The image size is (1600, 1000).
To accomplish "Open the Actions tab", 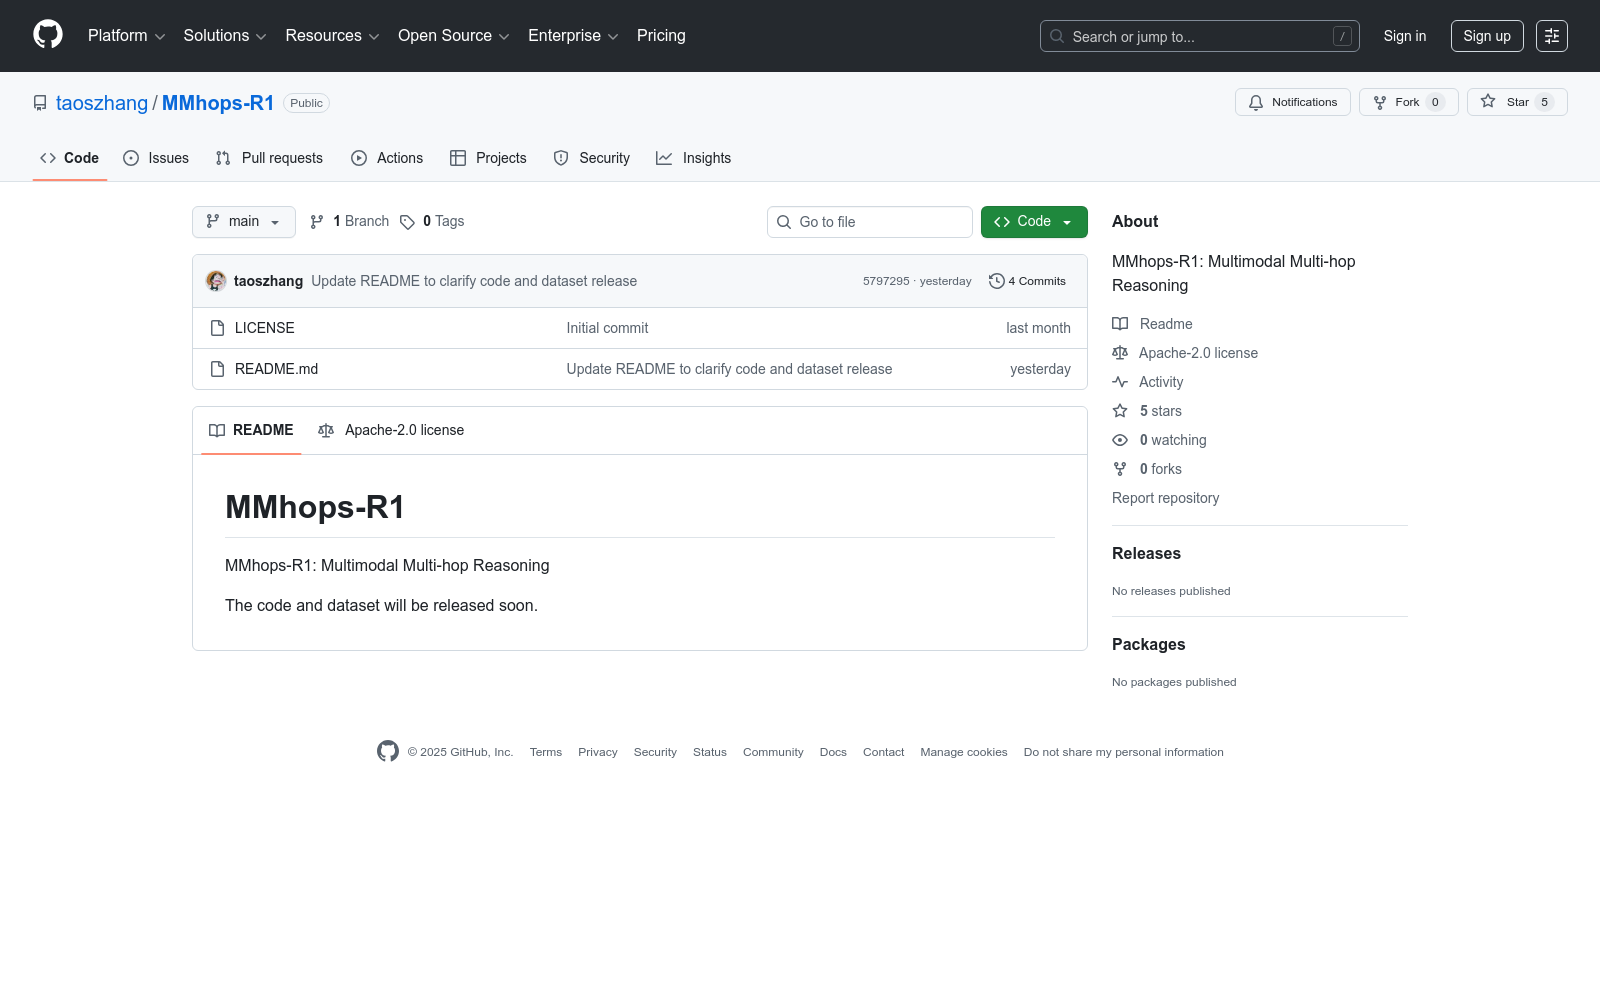I will tap(387, 158).
